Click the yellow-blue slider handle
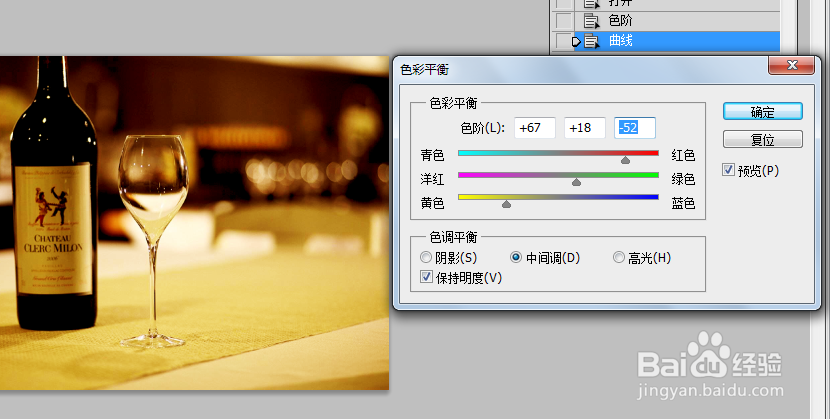 (507, 204)
